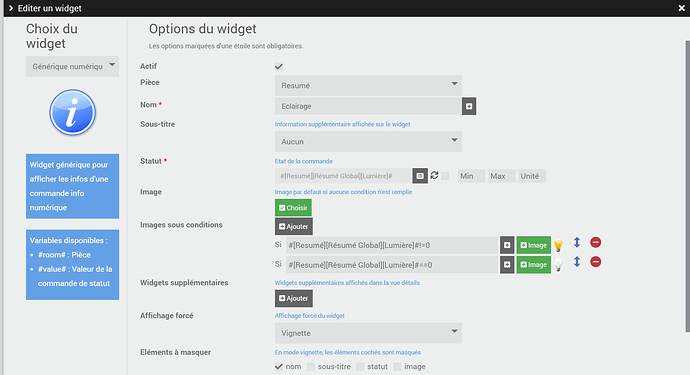Click the vertical scrollbar of the dialog
Image resolution: width=690 pixels, height=375 pixels.
click(x=687, y=187)
